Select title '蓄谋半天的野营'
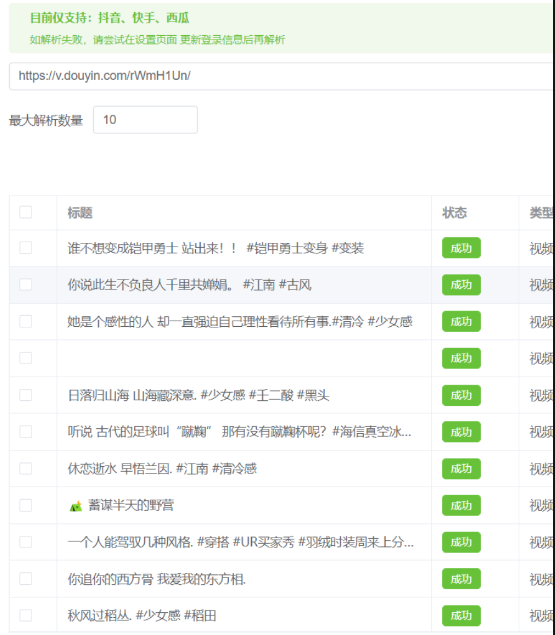Image resolution: width=555 pixels, height=635 pixels. pyautogui.click(x=131, y=505)
